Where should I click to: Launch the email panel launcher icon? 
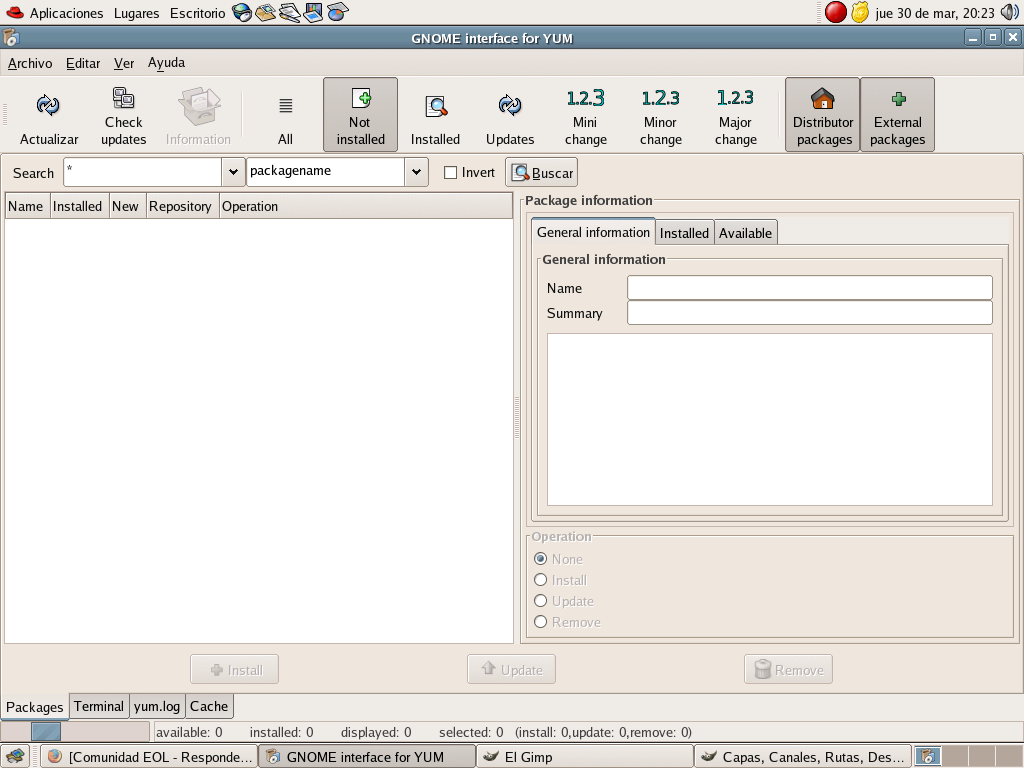pyautogui.click(x=265, y=12)
